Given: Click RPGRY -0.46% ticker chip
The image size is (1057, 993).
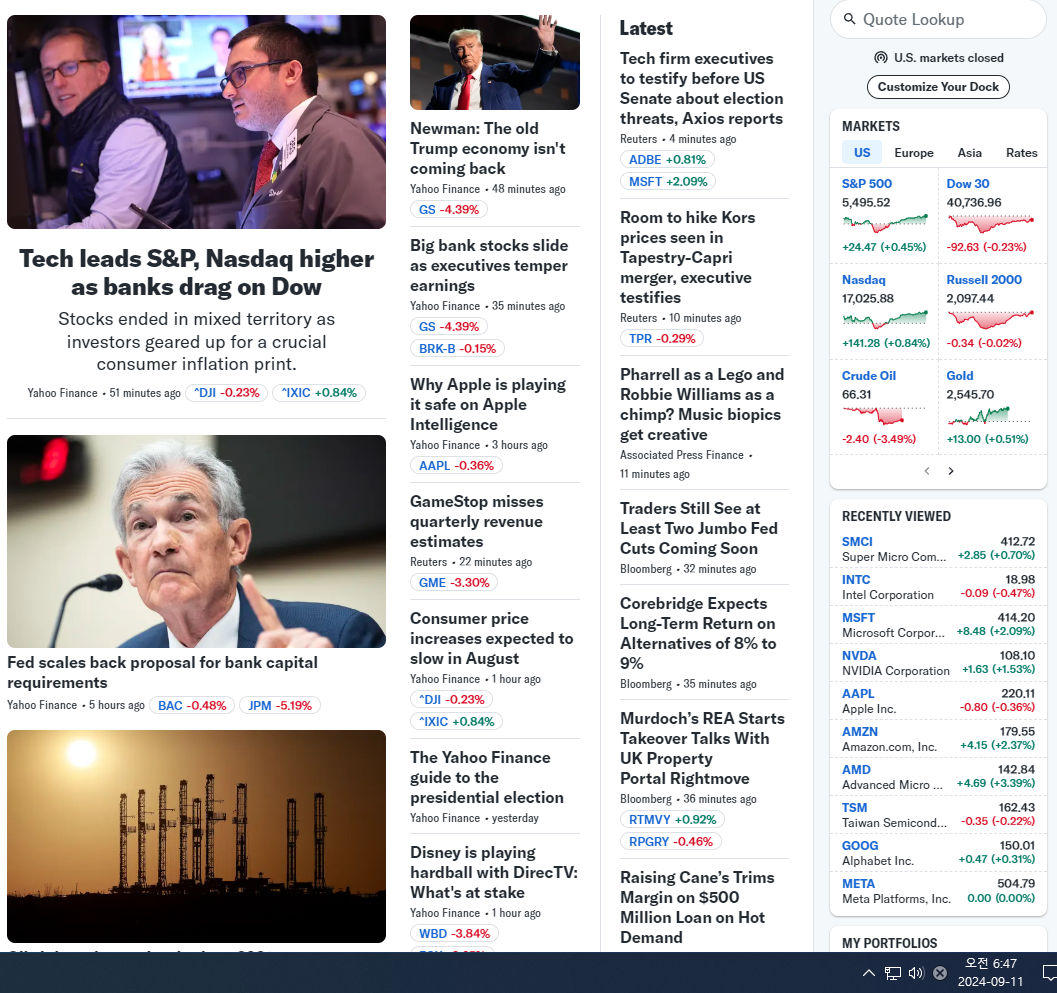Looking at the screenshot, I should coord(670,842).
